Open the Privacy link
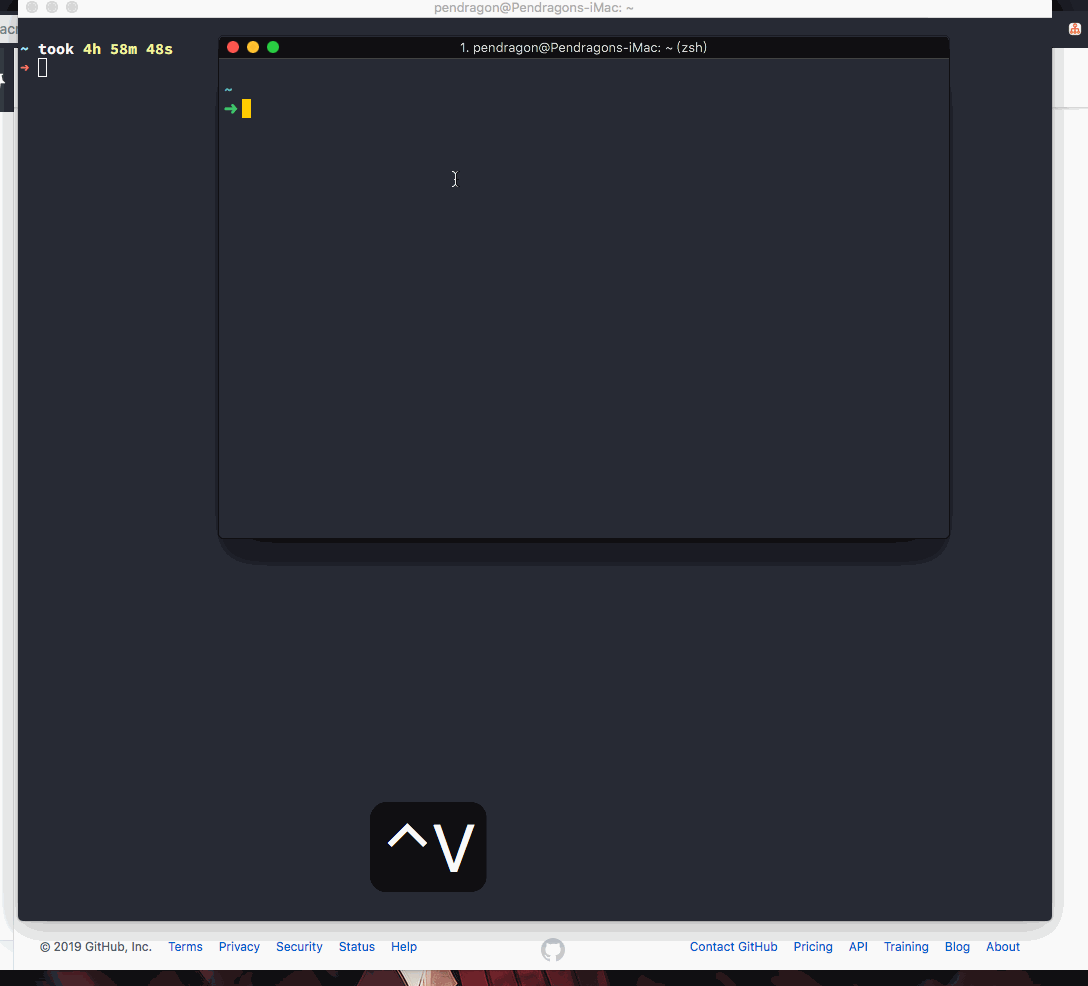The height and width of the screenshot is (986, 1088). point(239,947)
